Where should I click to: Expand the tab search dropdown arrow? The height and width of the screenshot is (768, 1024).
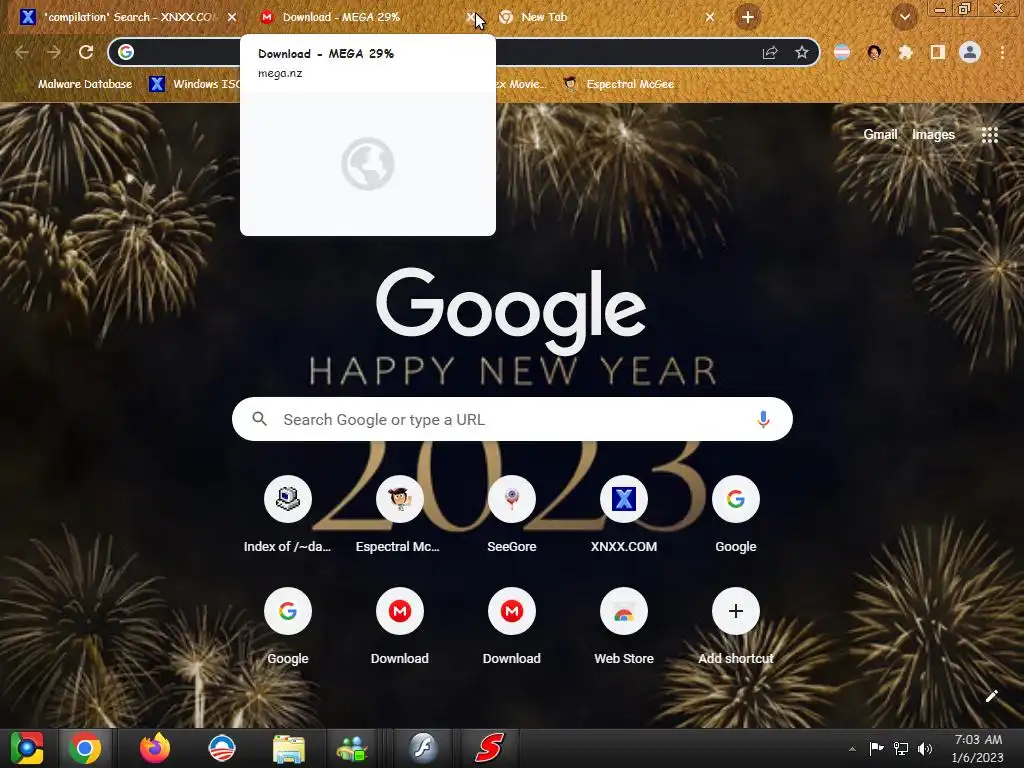point(905,17)
